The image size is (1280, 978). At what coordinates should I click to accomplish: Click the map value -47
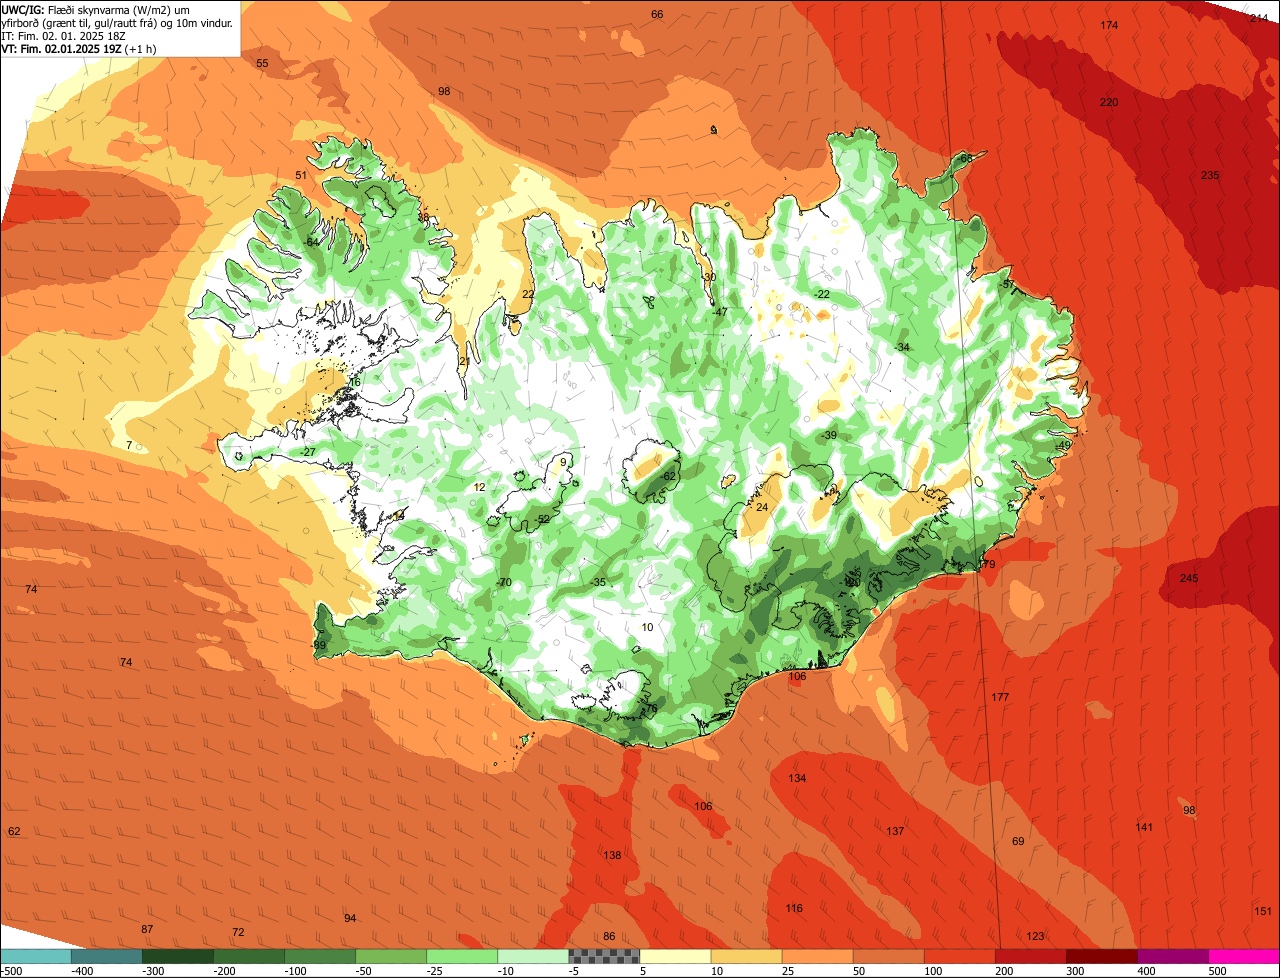[719, 312]
